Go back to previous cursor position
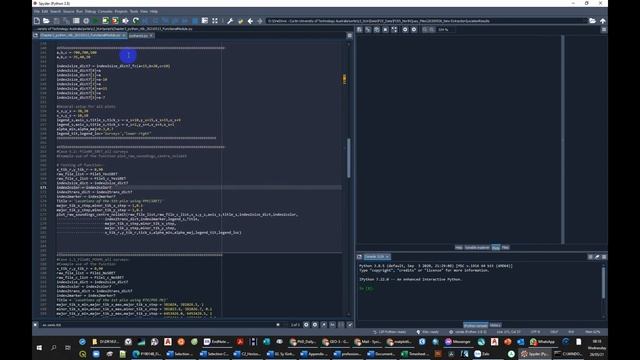This screenshot has width=640, height=360. coord(250,20)
